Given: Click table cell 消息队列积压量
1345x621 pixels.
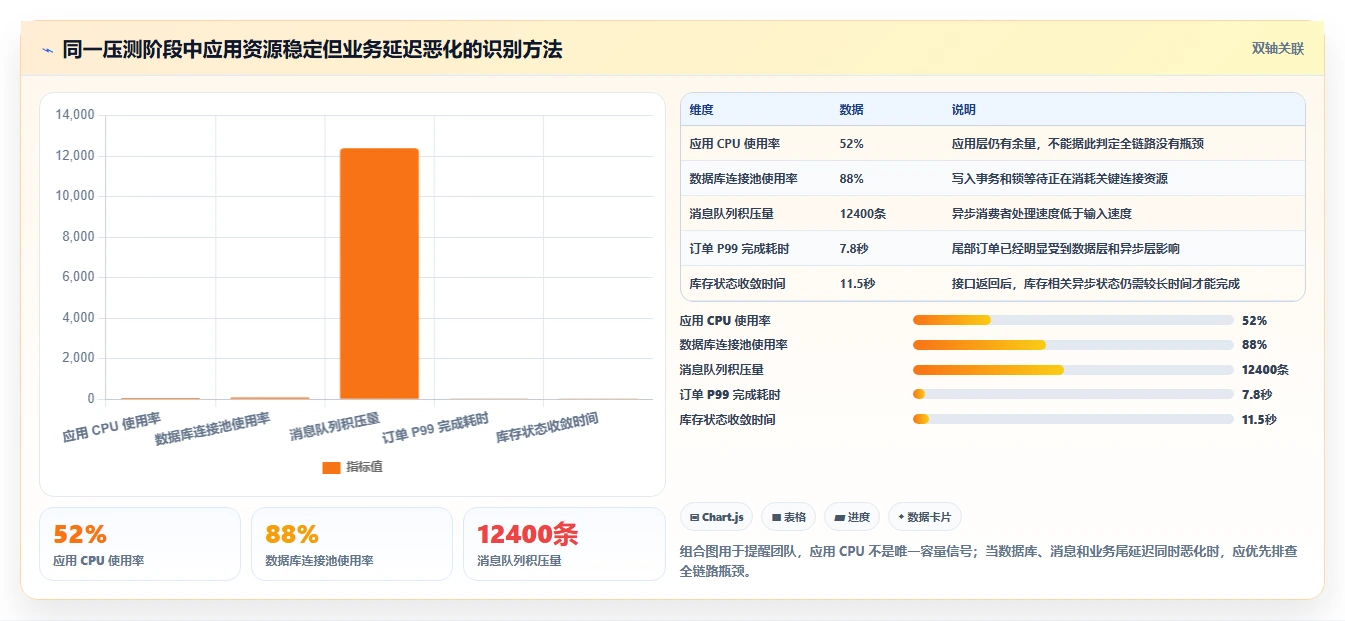Looking at the screenshot, I should click(x=731, y=214).
